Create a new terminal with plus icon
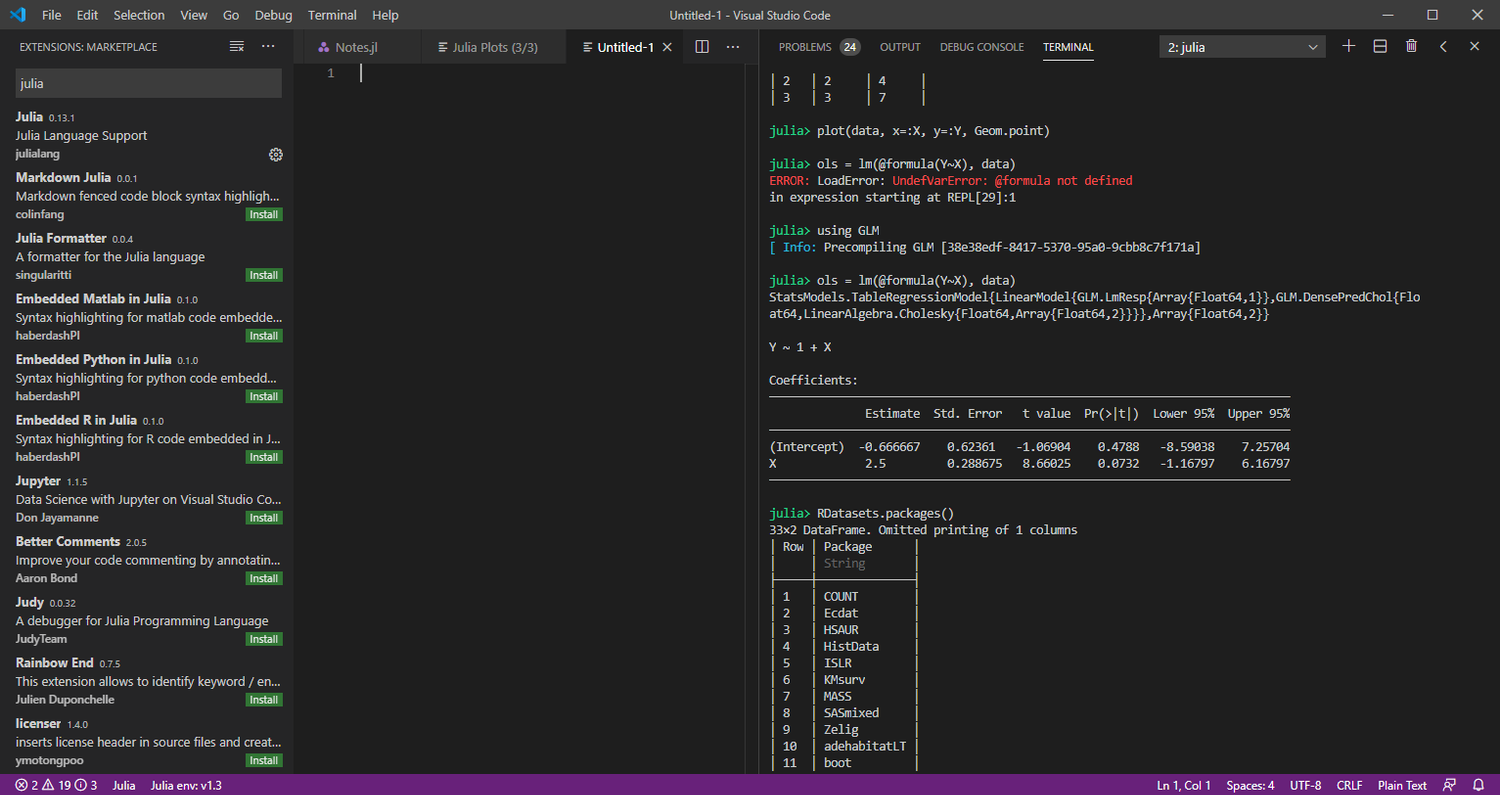The image size is (1500, 795). (x=1349, y=46)
